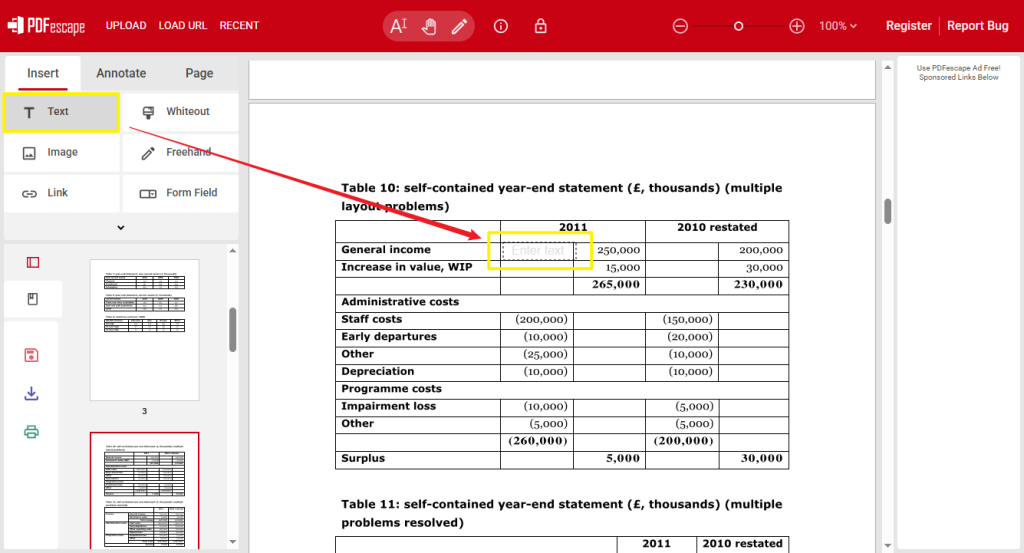
Task: Open the 100% zoom dropdown
Action: [x=837, y=26]
